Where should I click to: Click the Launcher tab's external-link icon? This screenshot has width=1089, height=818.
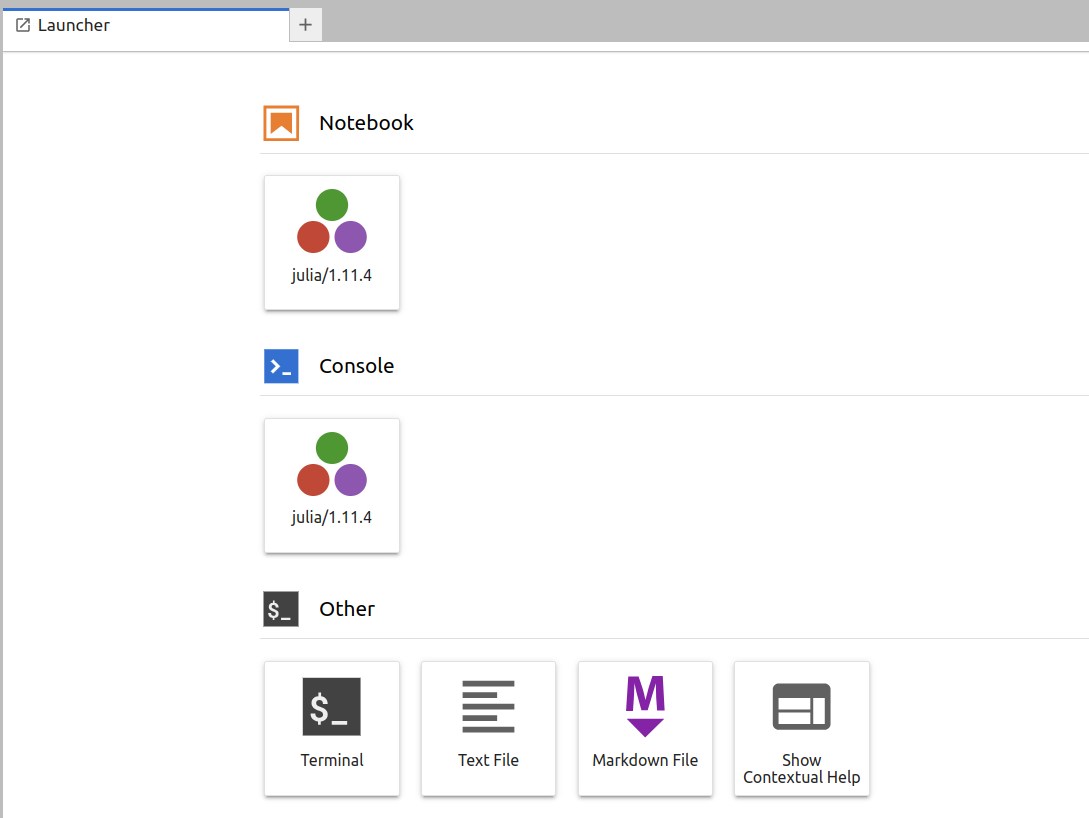(x=23, y=25)
